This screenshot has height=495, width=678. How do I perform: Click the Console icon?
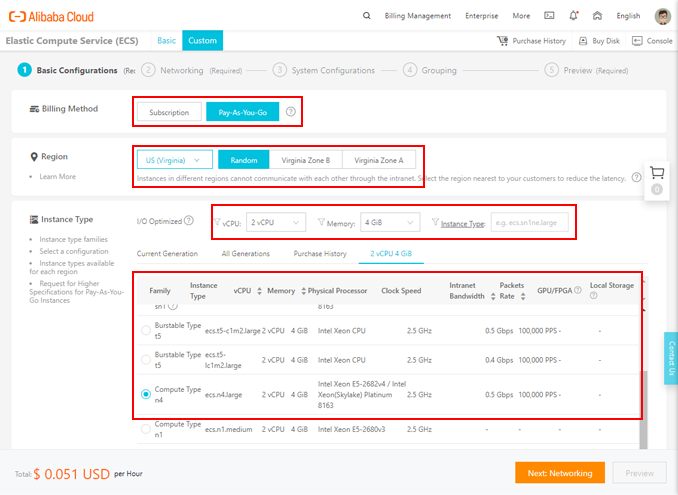pyautogui.click(x=637, y=41)
